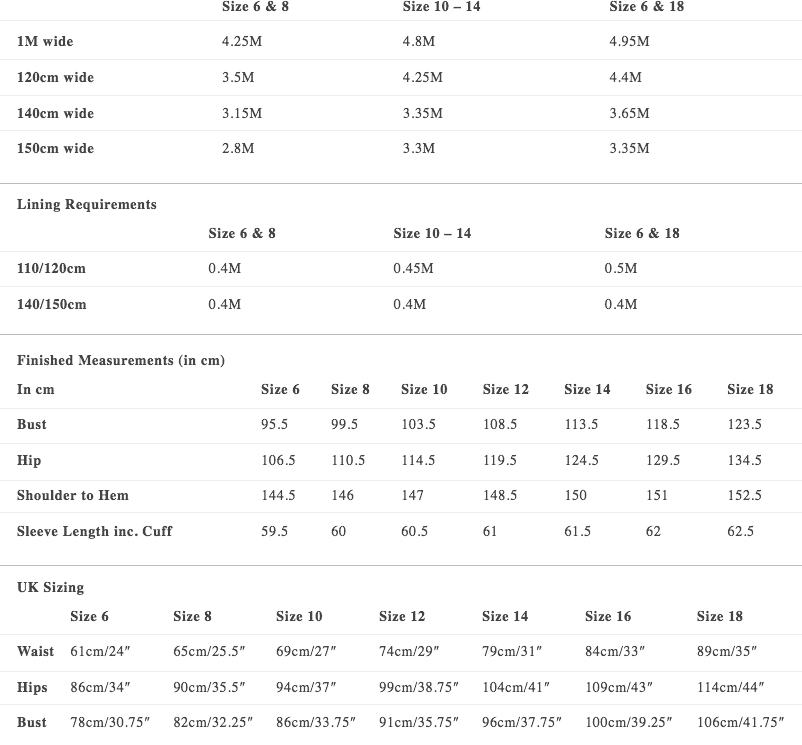Select the 140cm wide 3.65M value
802x745 pixels.
tap(629, 113)
